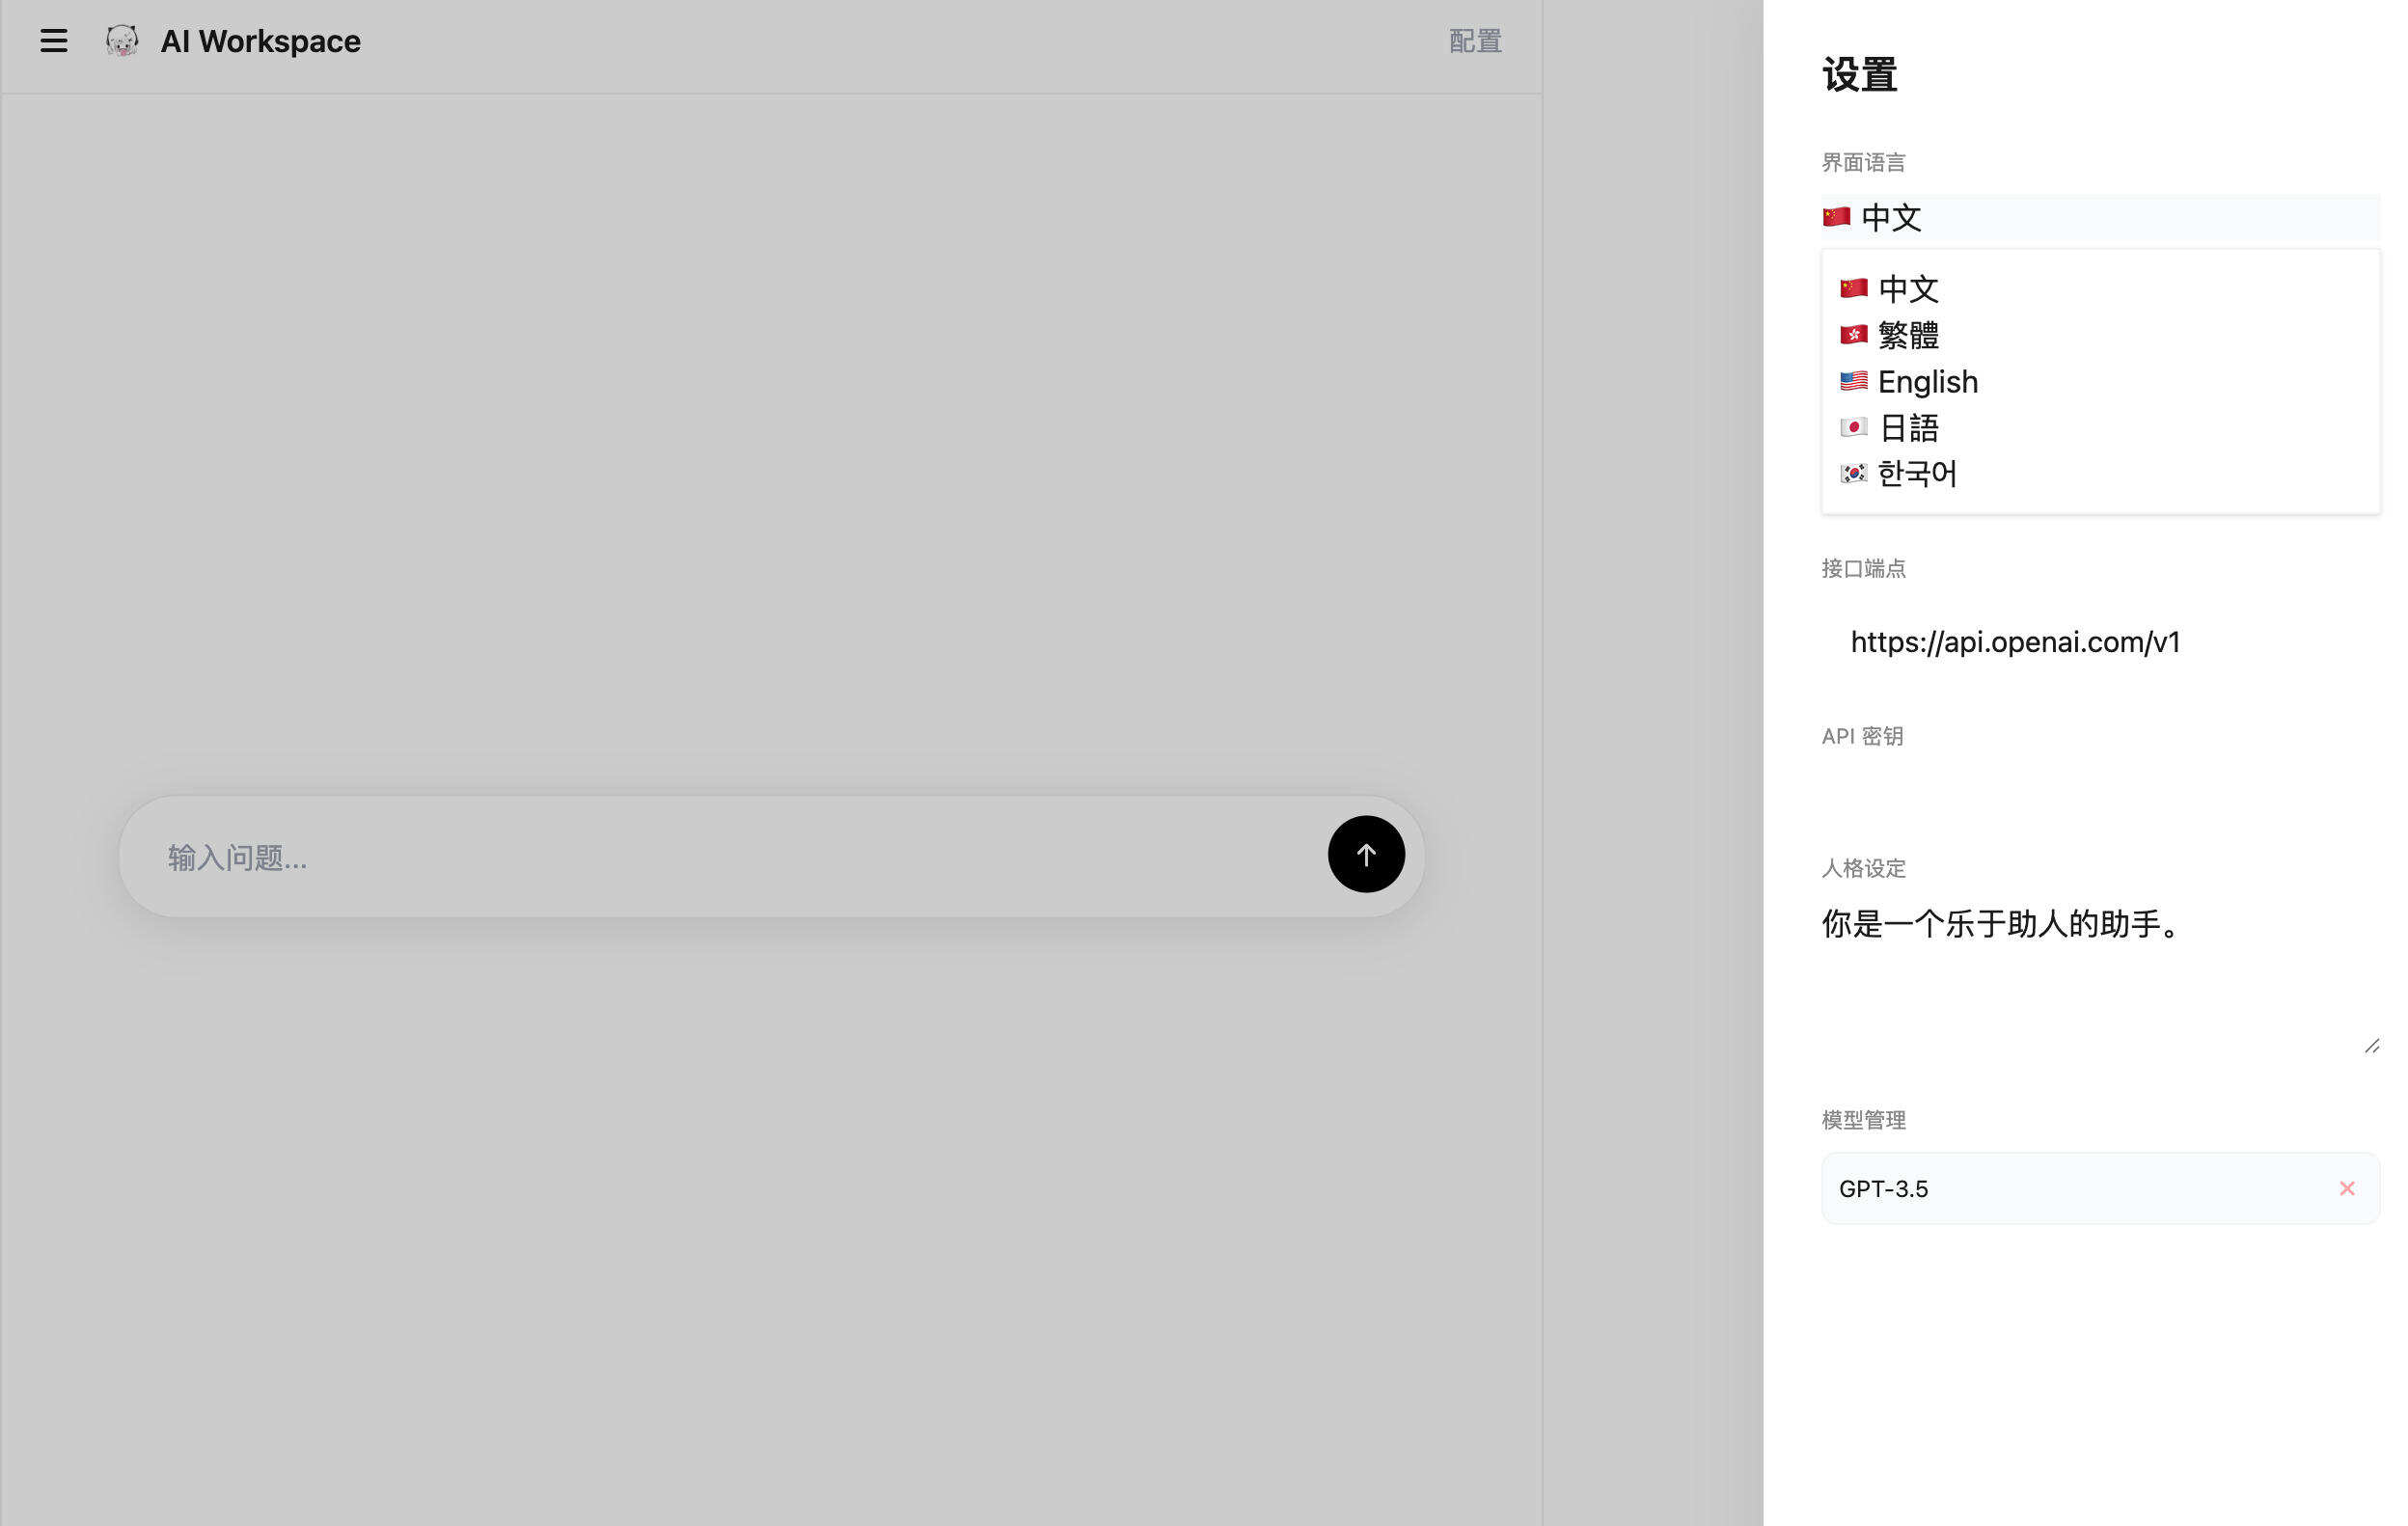
Task: Click the textarea resize handle on 人格设定
Action: [x=2371, y=1046]
